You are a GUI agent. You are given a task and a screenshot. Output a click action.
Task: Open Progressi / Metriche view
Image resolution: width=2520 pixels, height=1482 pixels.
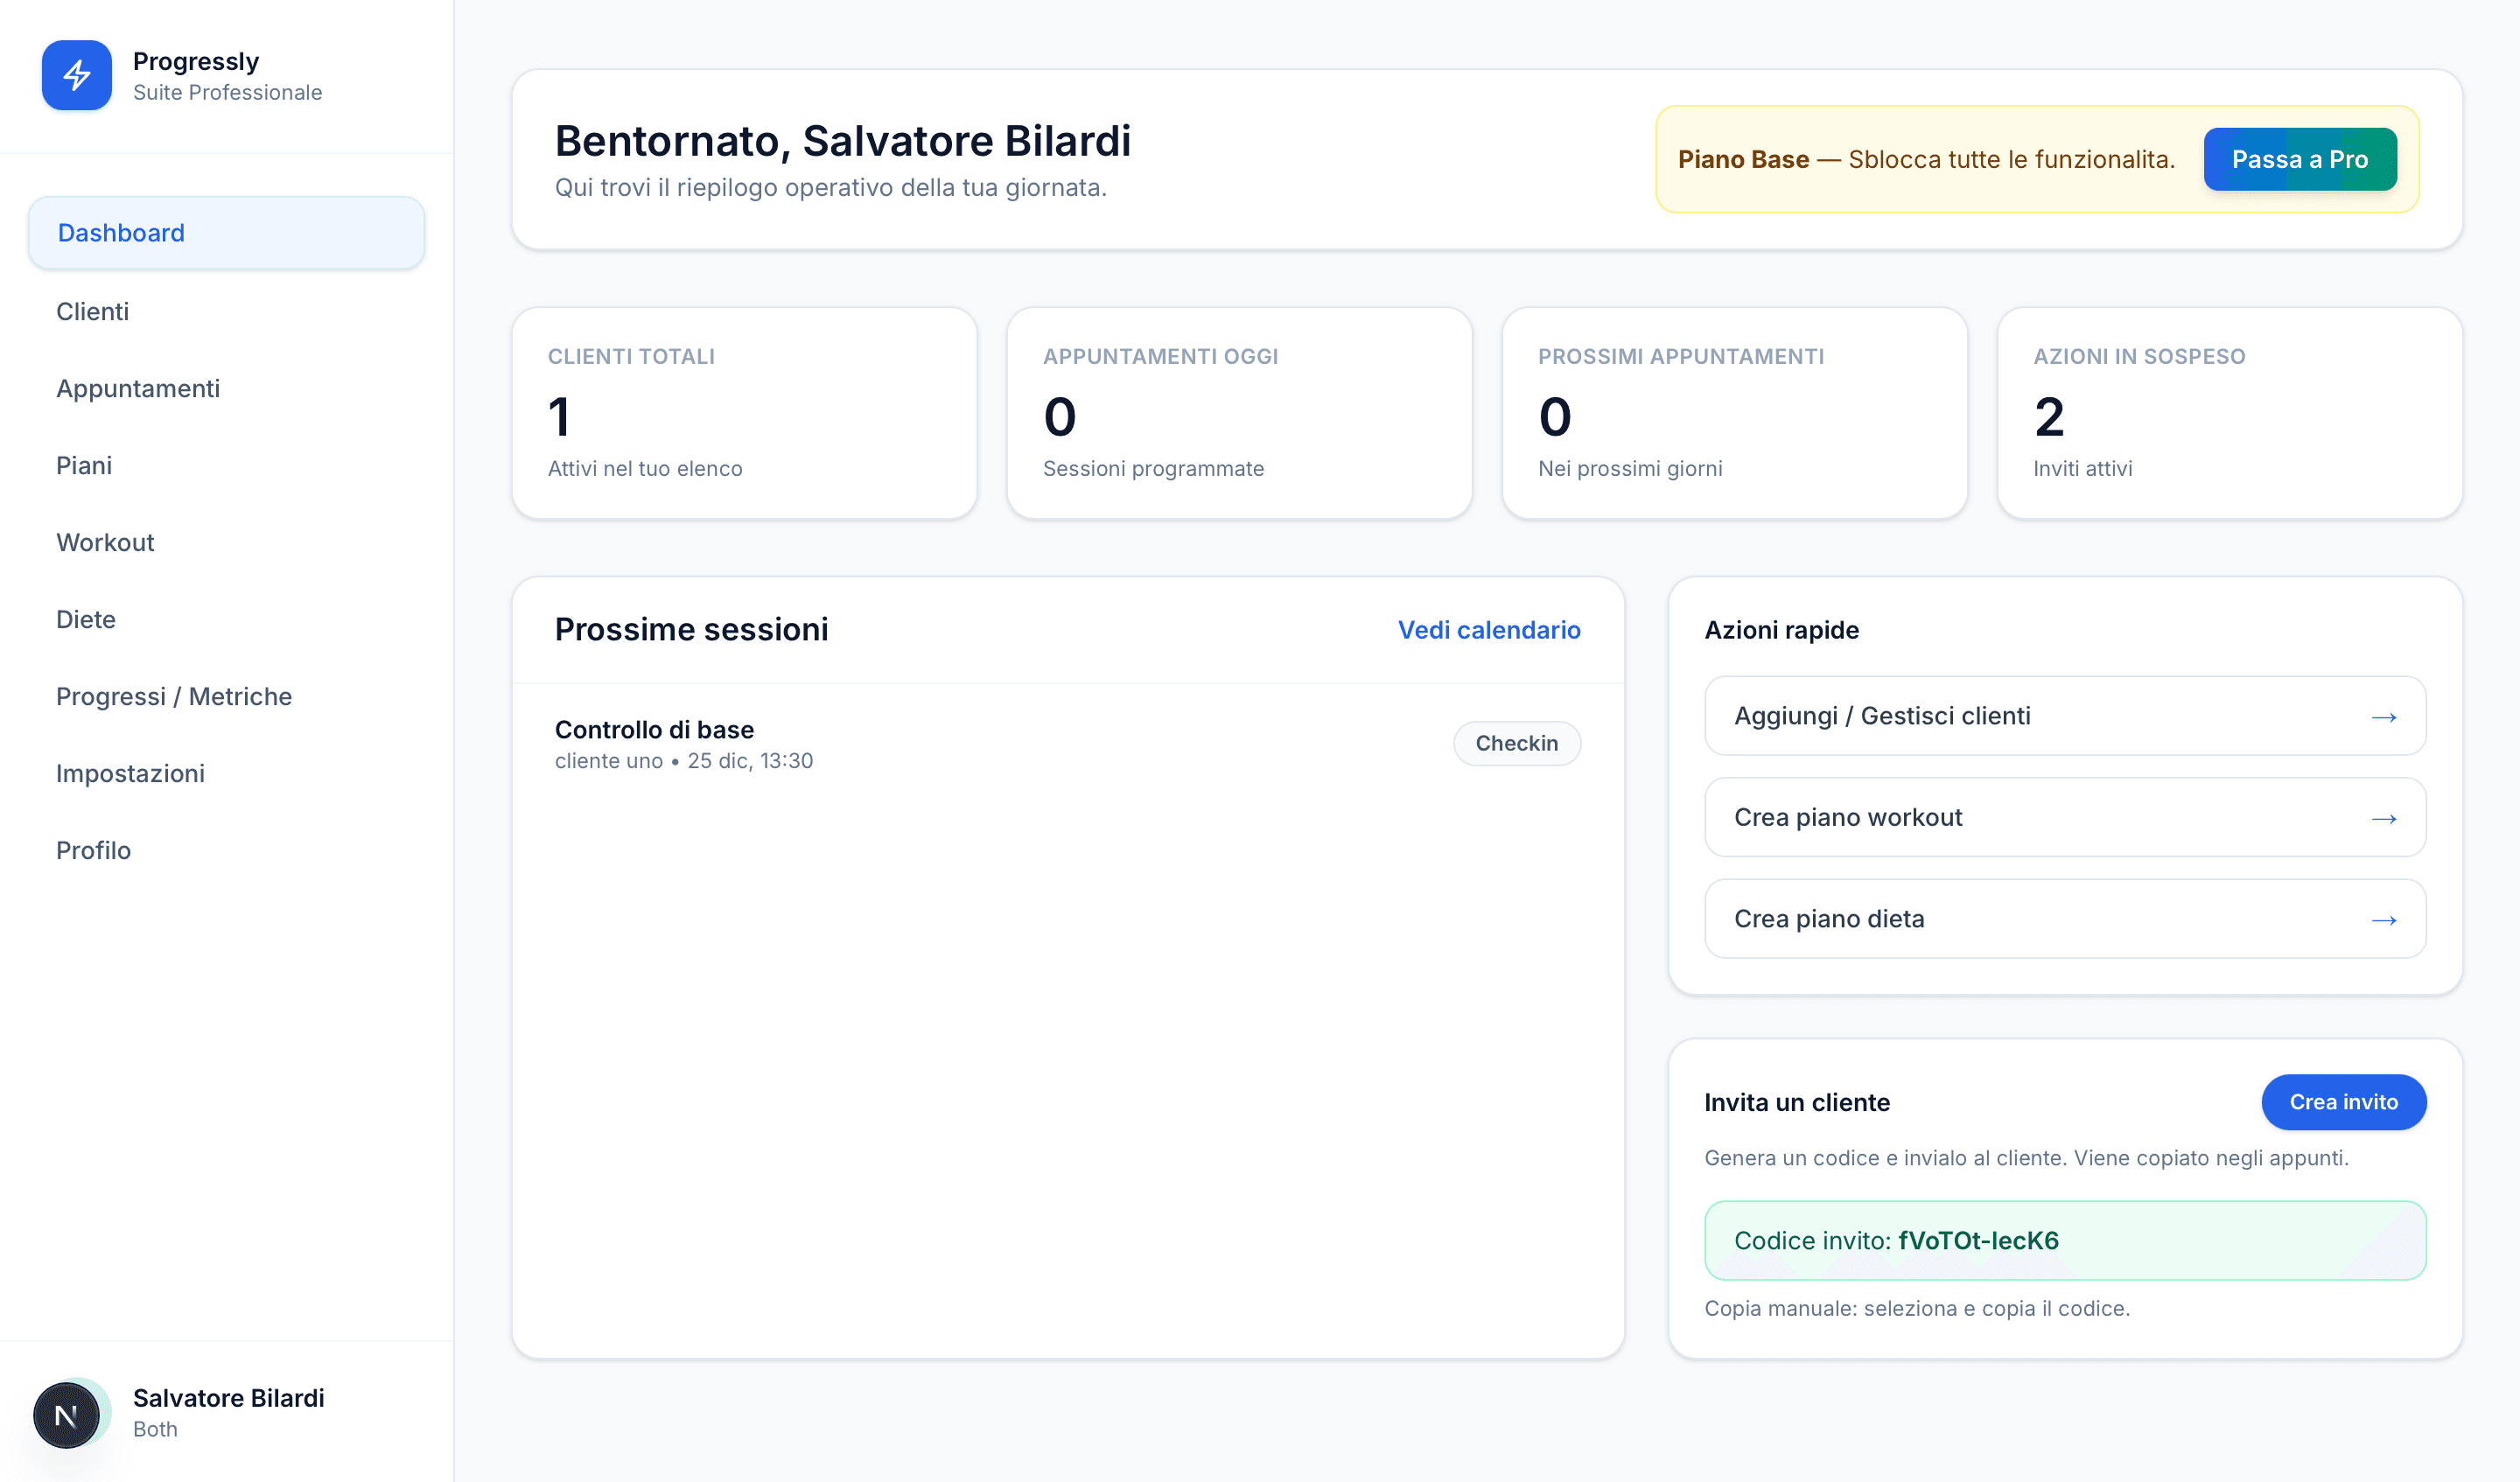[x=174, y=696]
